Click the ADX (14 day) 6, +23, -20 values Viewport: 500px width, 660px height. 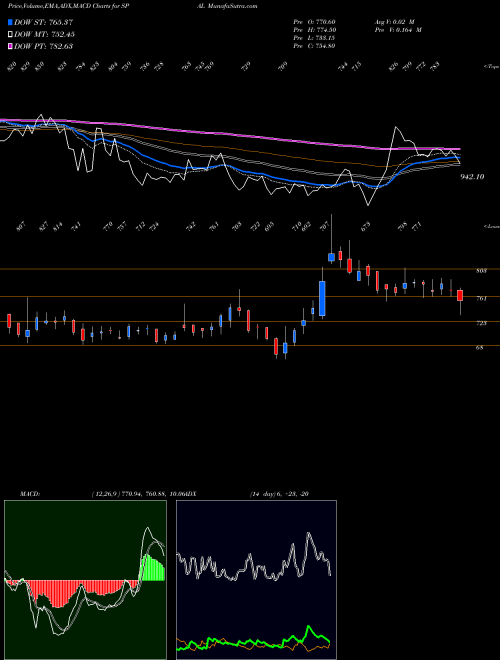(279, 494)
